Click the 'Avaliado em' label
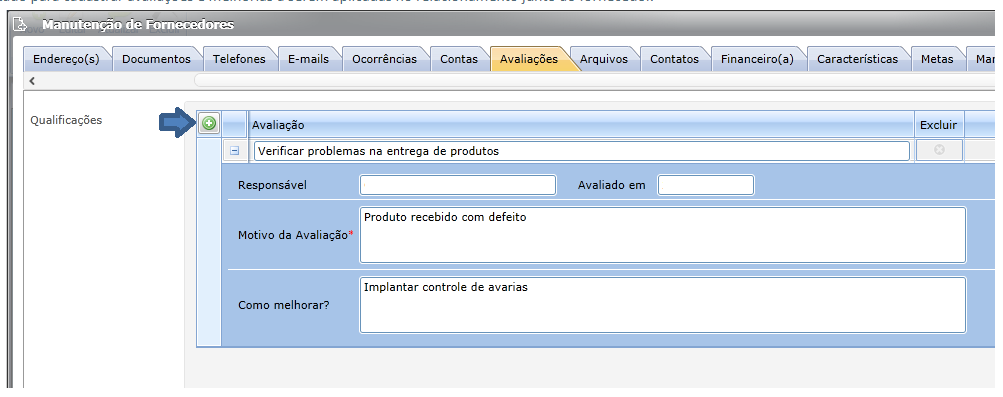1003x397 pixels. point(612,185)
